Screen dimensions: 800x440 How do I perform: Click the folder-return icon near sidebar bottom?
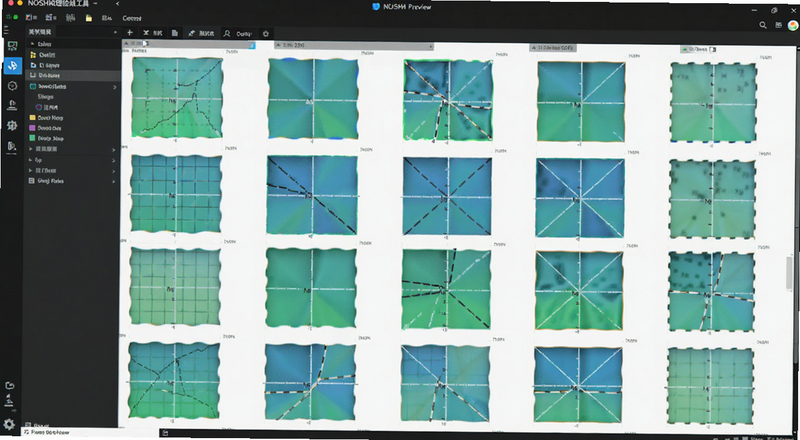pyautogui.click(x=10, y=385)
